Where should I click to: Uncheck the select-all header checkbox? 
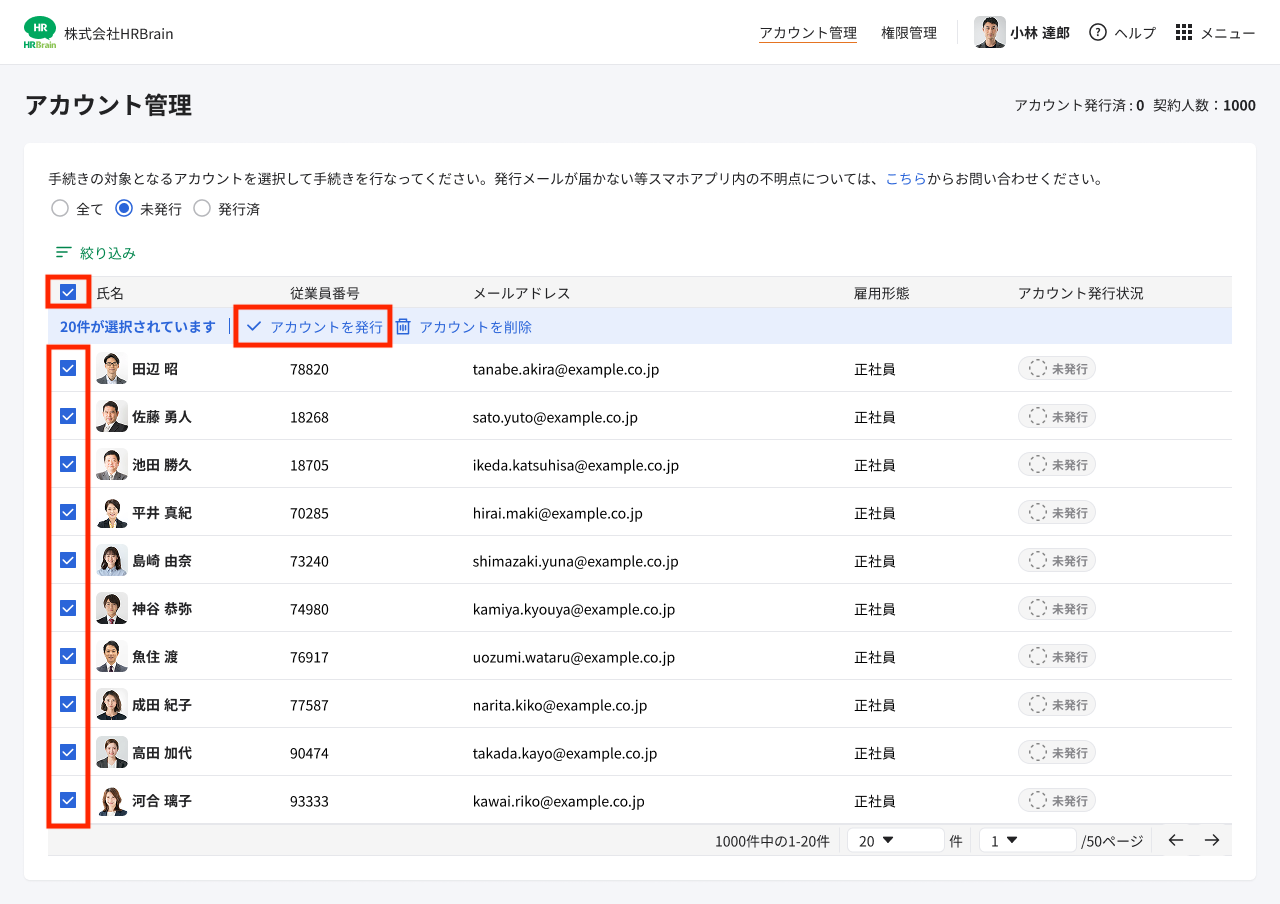point(68,292)
